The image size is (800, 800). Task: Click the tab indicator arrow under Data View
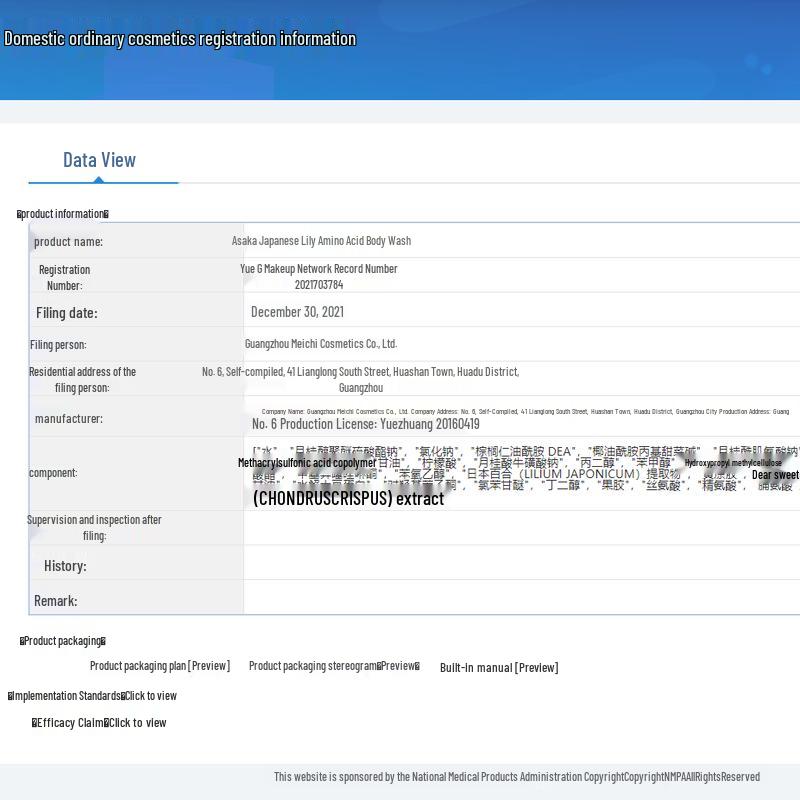[x=99, y=180]
